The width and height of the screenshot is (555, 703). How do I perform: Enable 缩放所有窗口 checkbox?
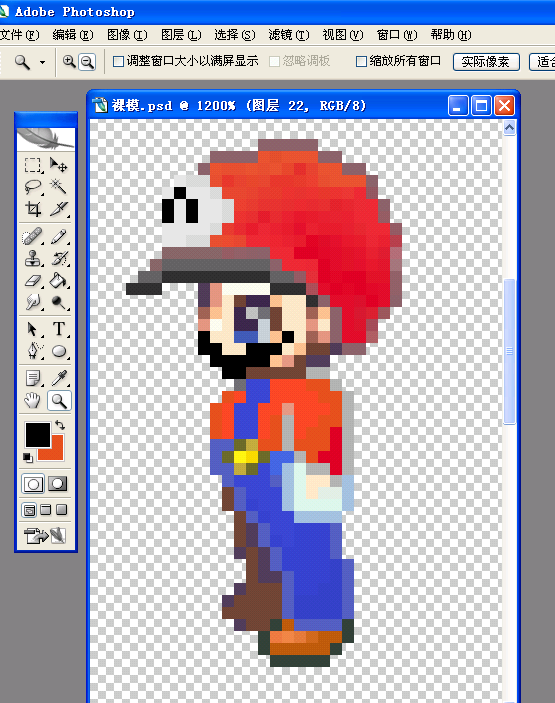click(x=361, y=61)
